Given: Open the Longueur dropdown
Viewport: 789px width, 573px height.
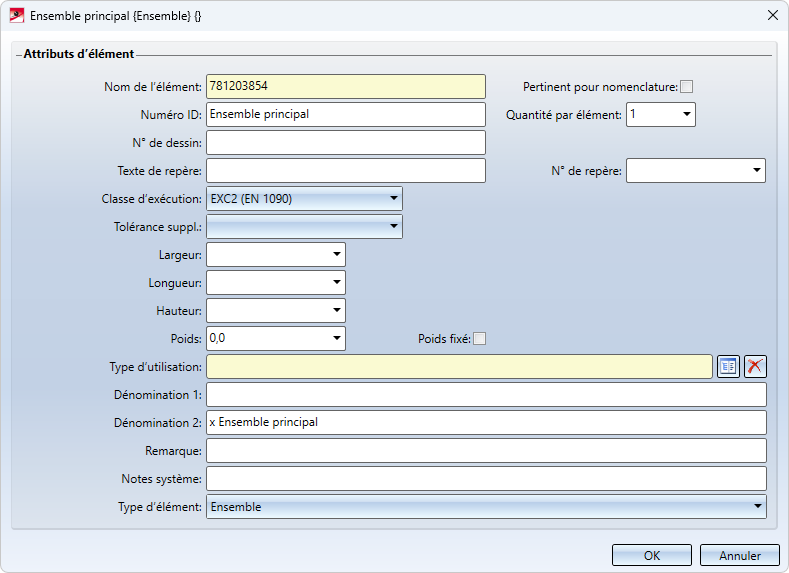Looking at the screenshot, I should (x=337, y=282).
